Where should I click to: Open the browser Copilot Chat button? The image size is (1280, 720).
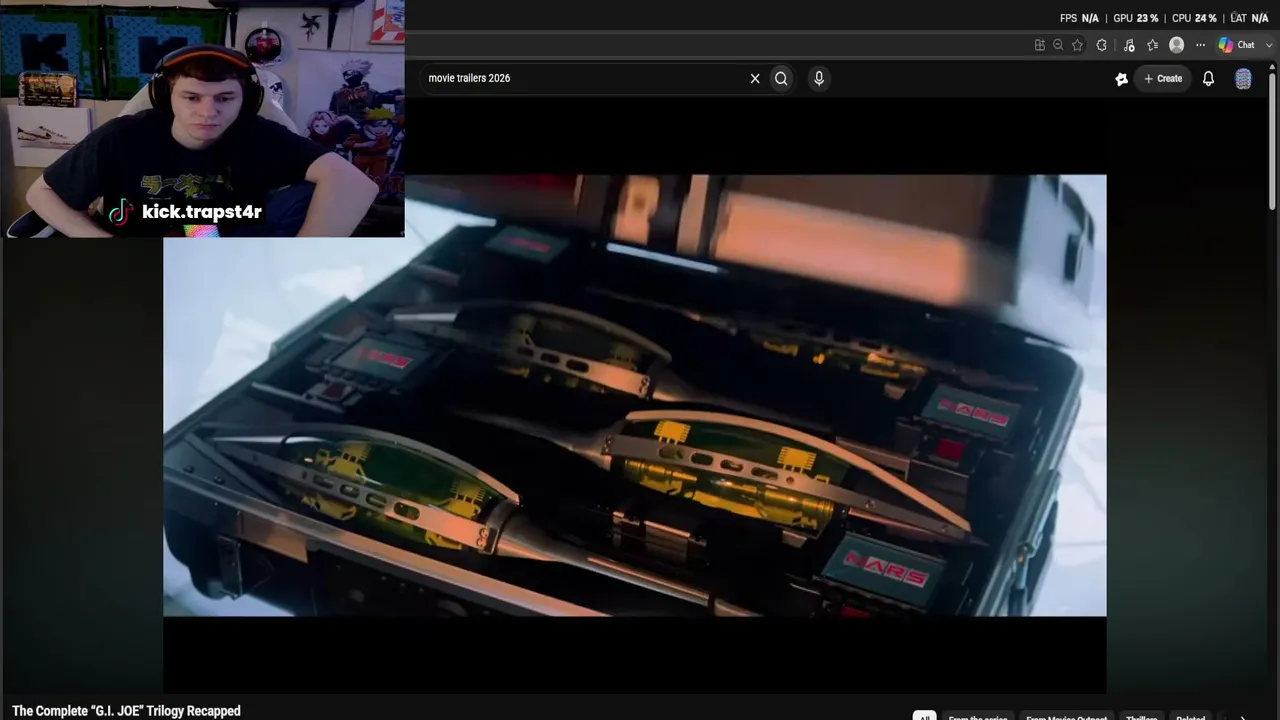(x=1236, y=45)
